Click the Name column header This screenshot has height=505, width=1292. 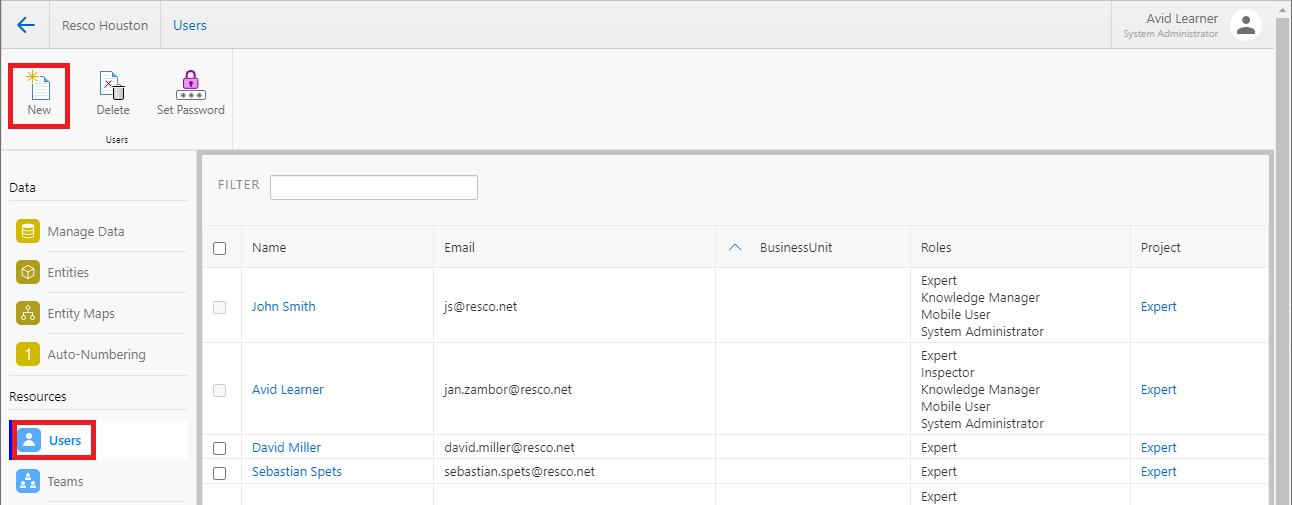point(269,248)
